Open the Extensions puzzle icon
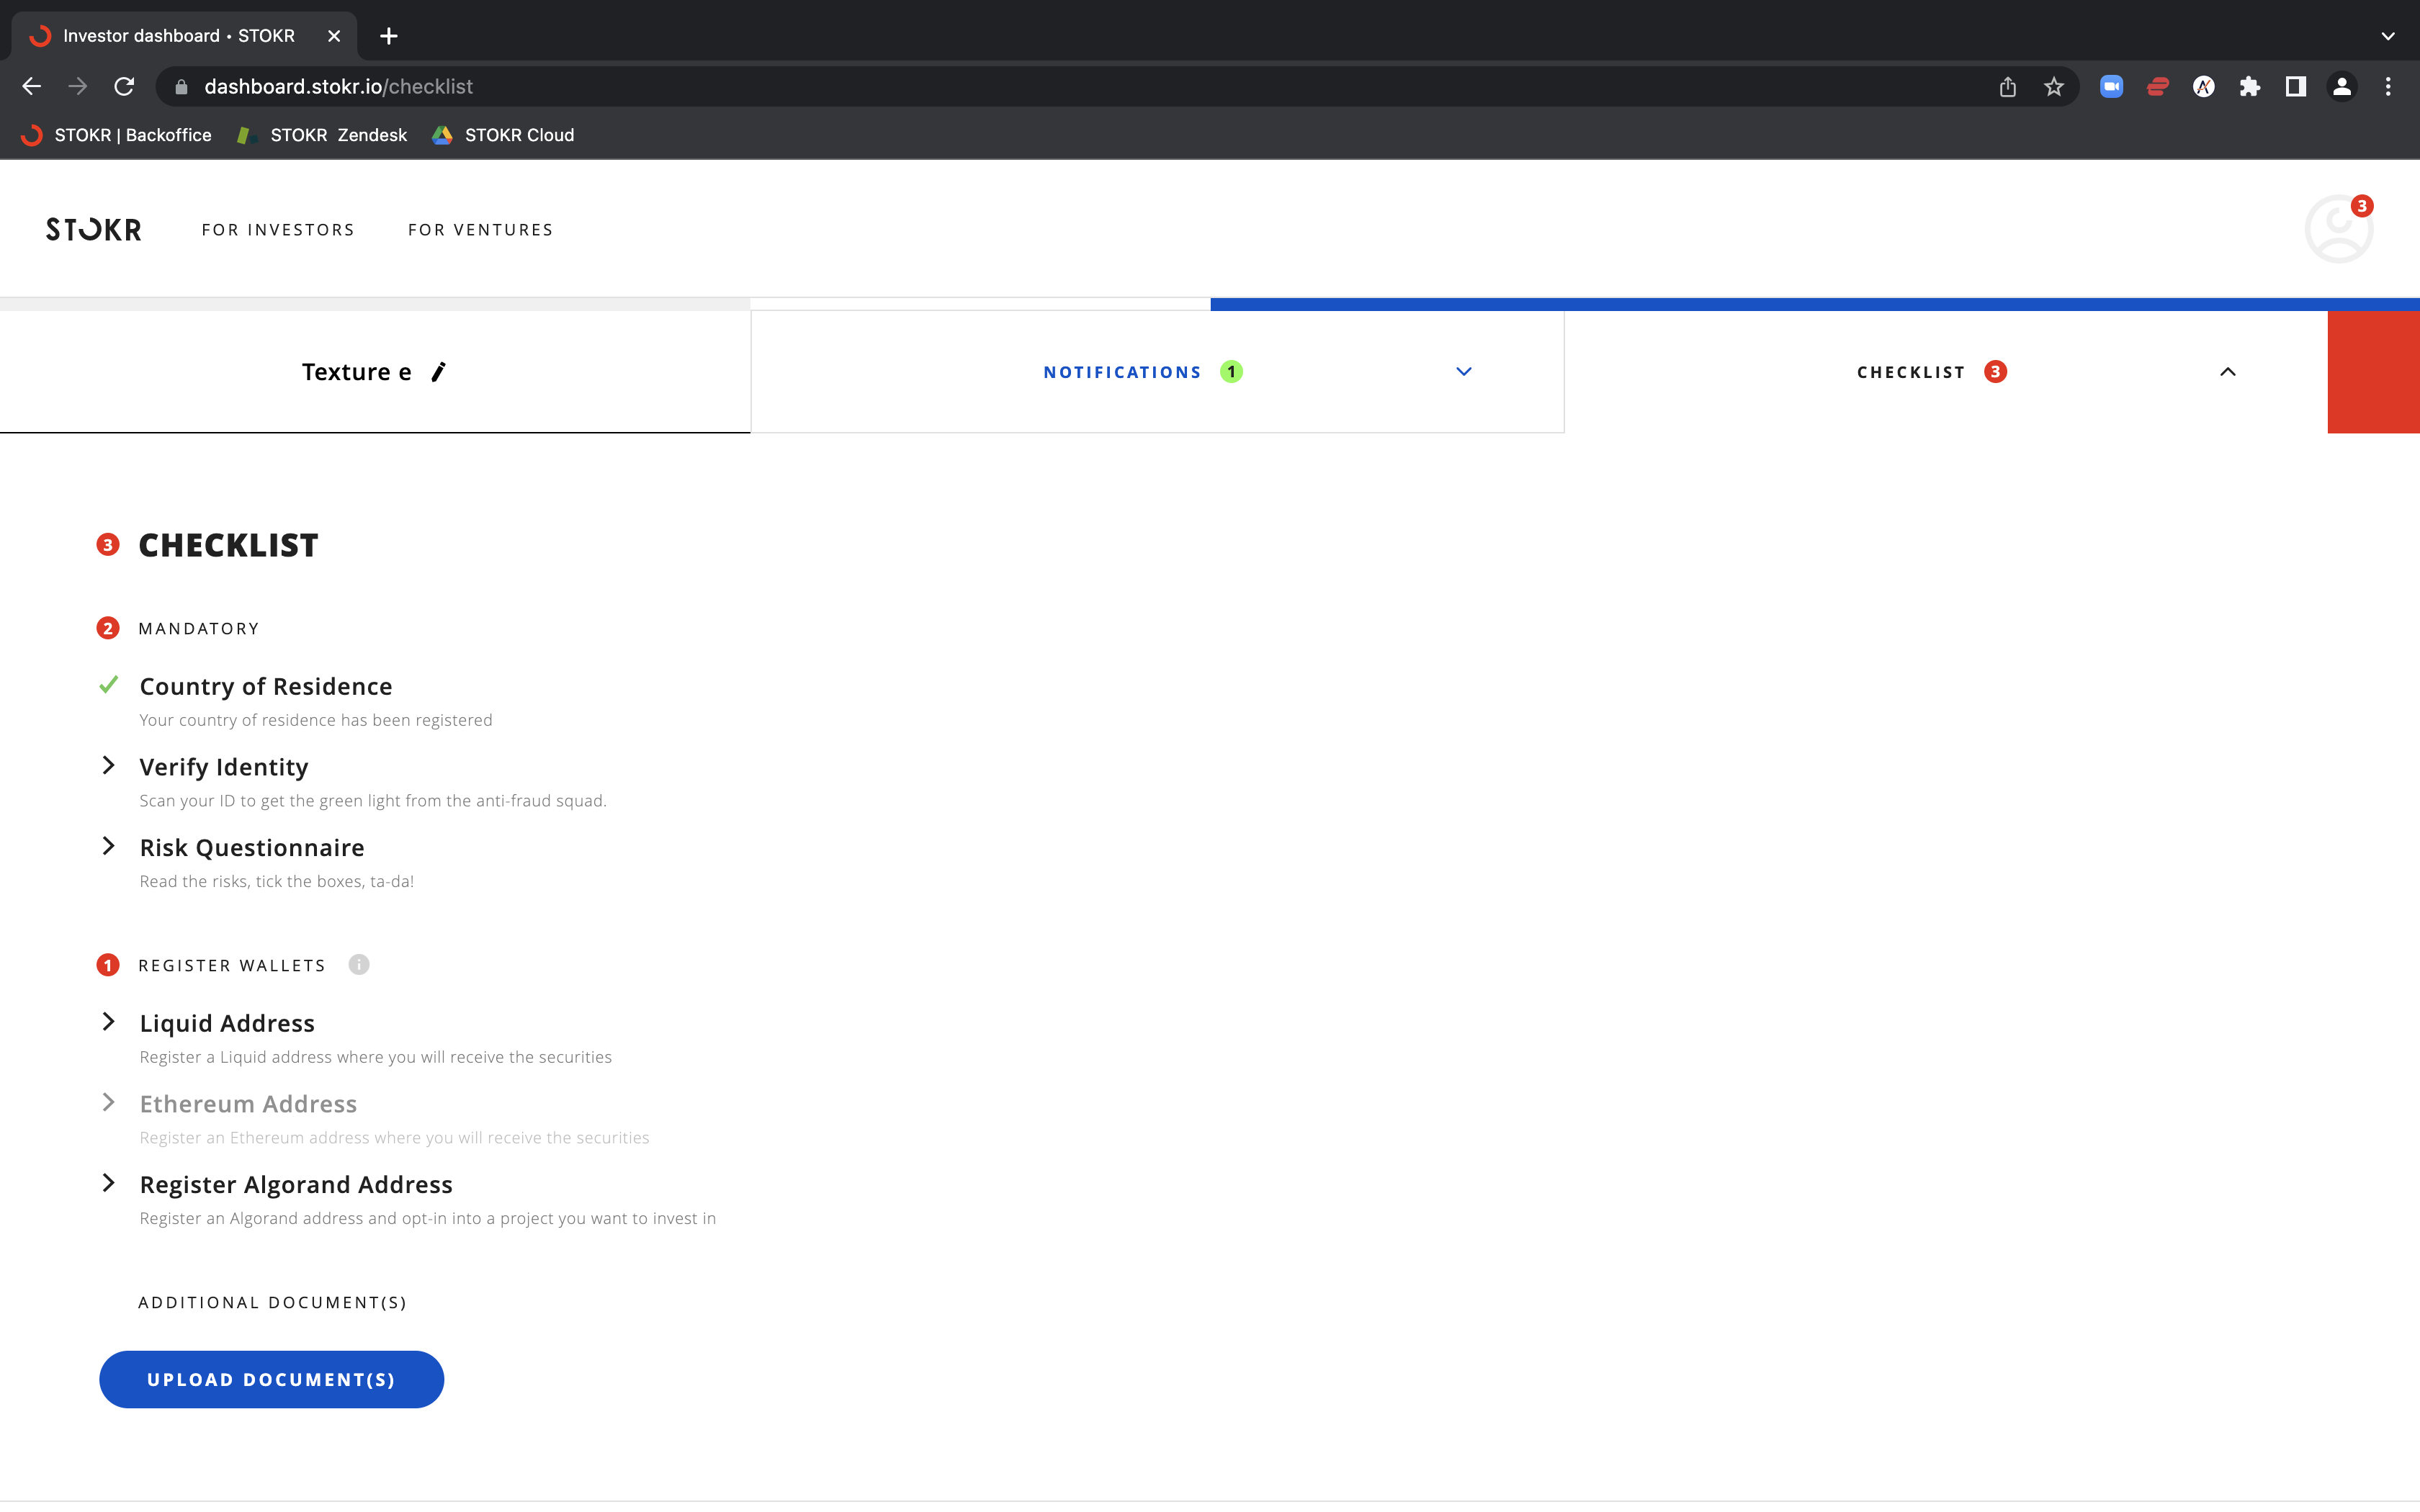2420x1512 pixels. pyautogui.click(x=2250, y=87)
